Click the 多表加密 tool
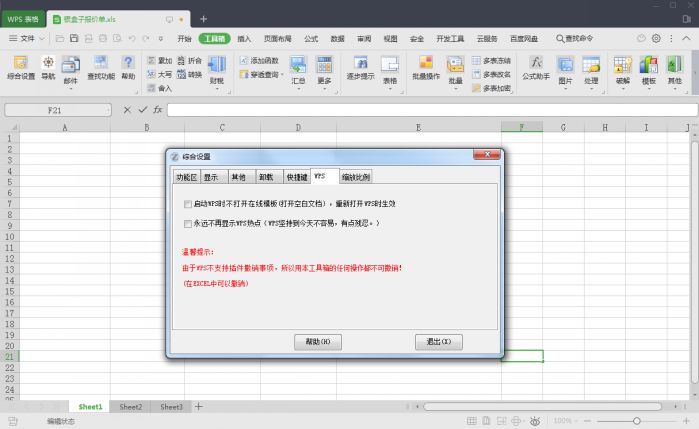The height and width of the screenshot is (429, 699). pyautogui.click(x=491, y=88)
